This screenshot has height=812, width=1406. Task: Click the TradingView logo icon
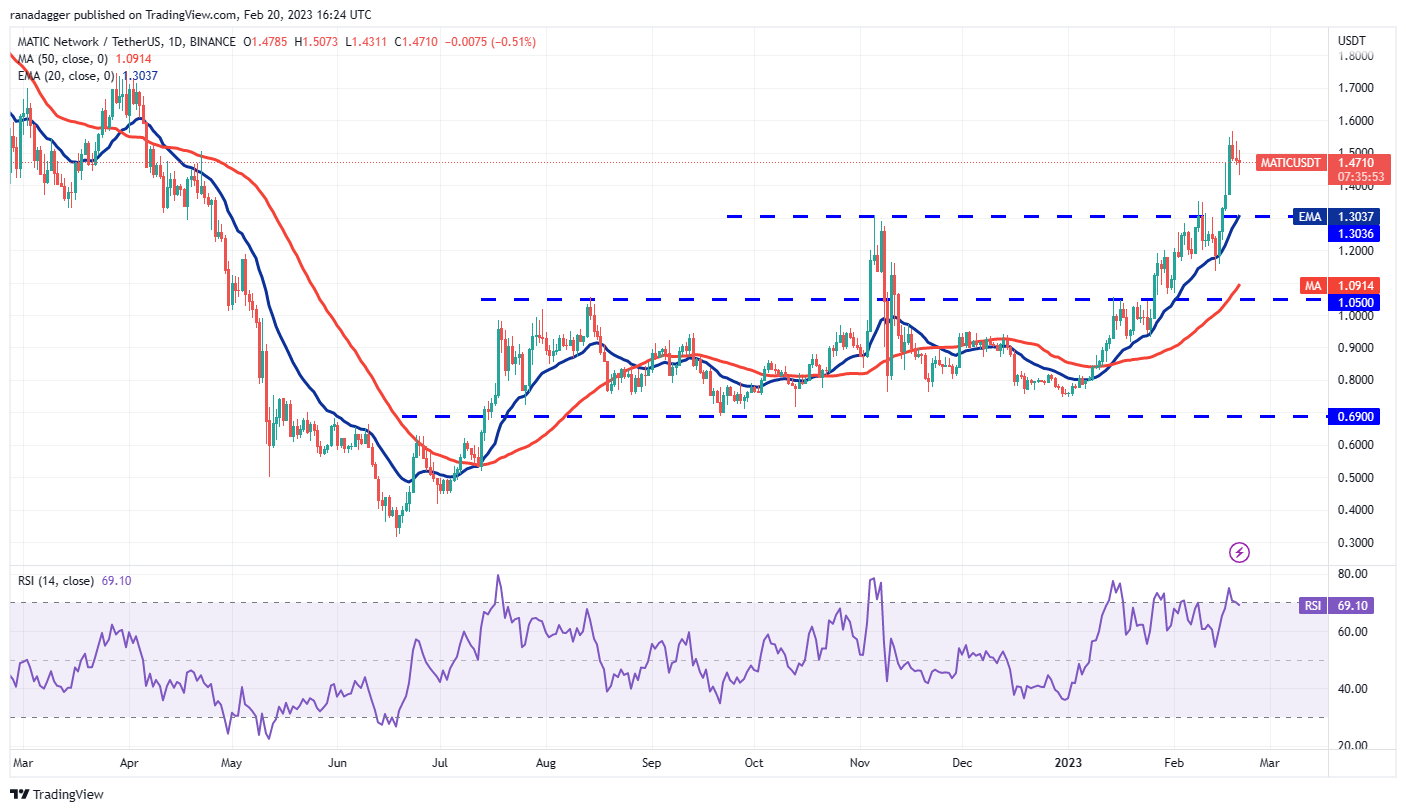[18, 794]
